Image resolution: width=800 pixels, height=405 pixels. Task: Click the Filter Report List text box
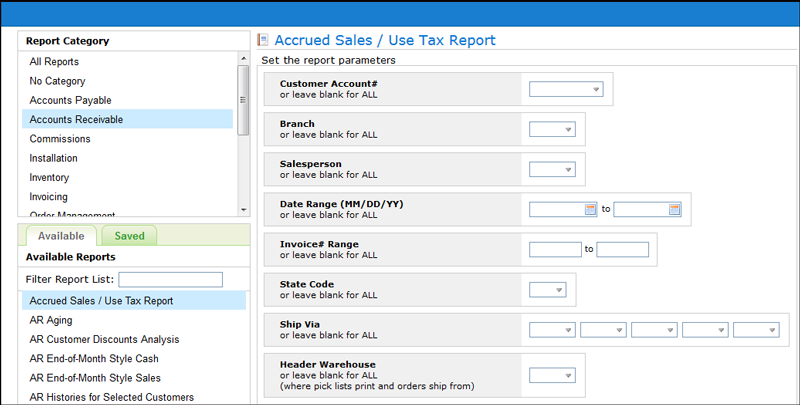click(169, 279)
